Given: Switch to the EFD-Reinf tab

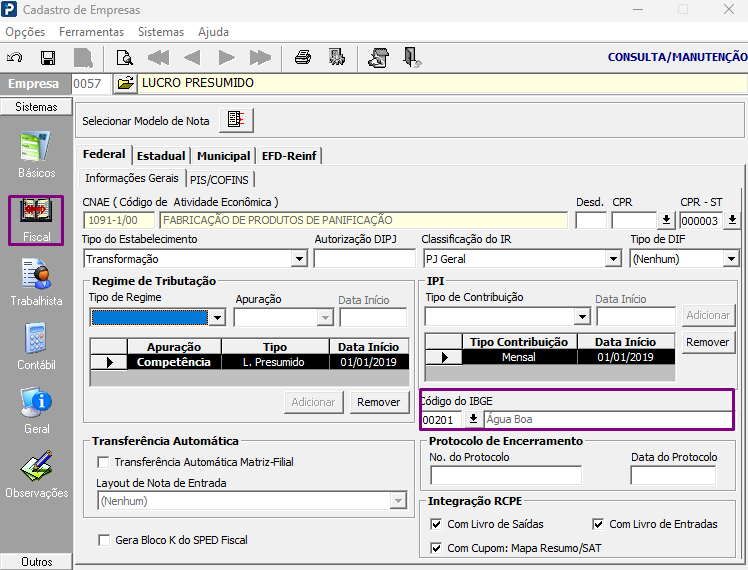Looking at the screenshot, I should (289, 156).
